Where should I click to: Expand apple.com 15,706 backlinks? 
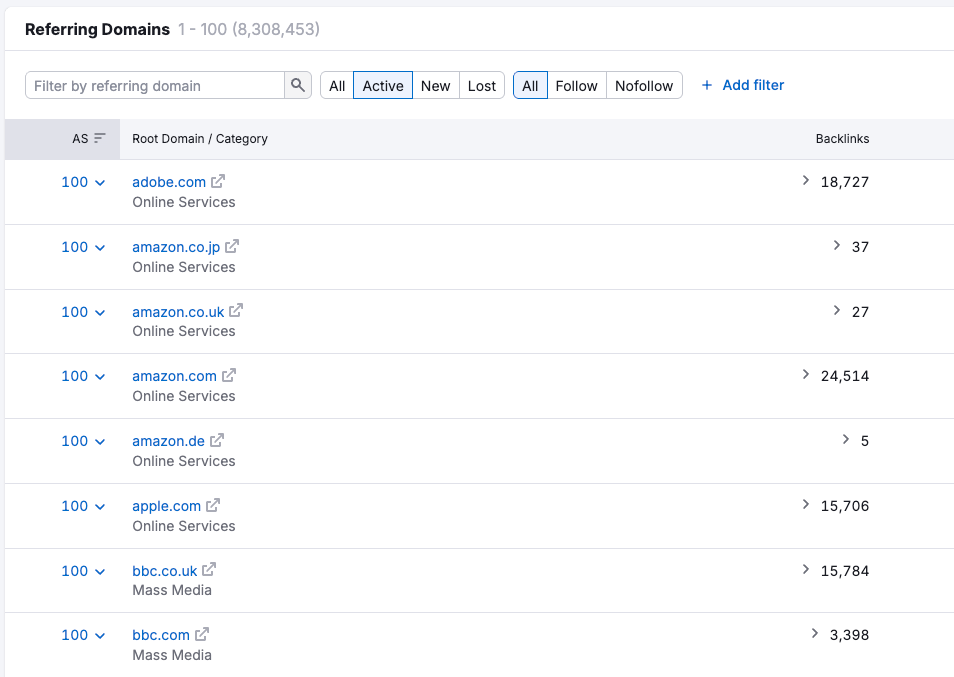point(806,505)
